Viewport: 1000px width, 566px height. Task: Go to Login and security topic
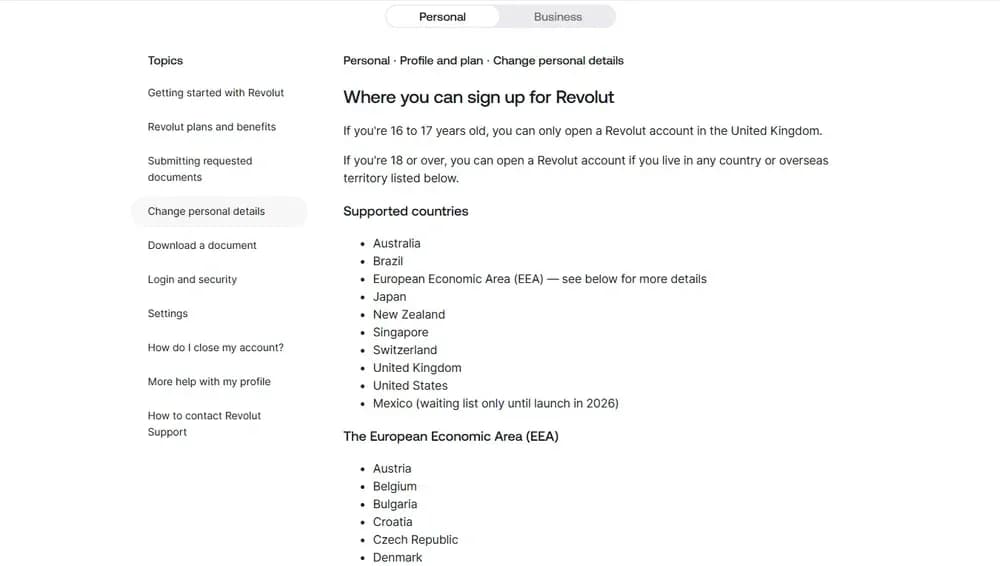192,280
